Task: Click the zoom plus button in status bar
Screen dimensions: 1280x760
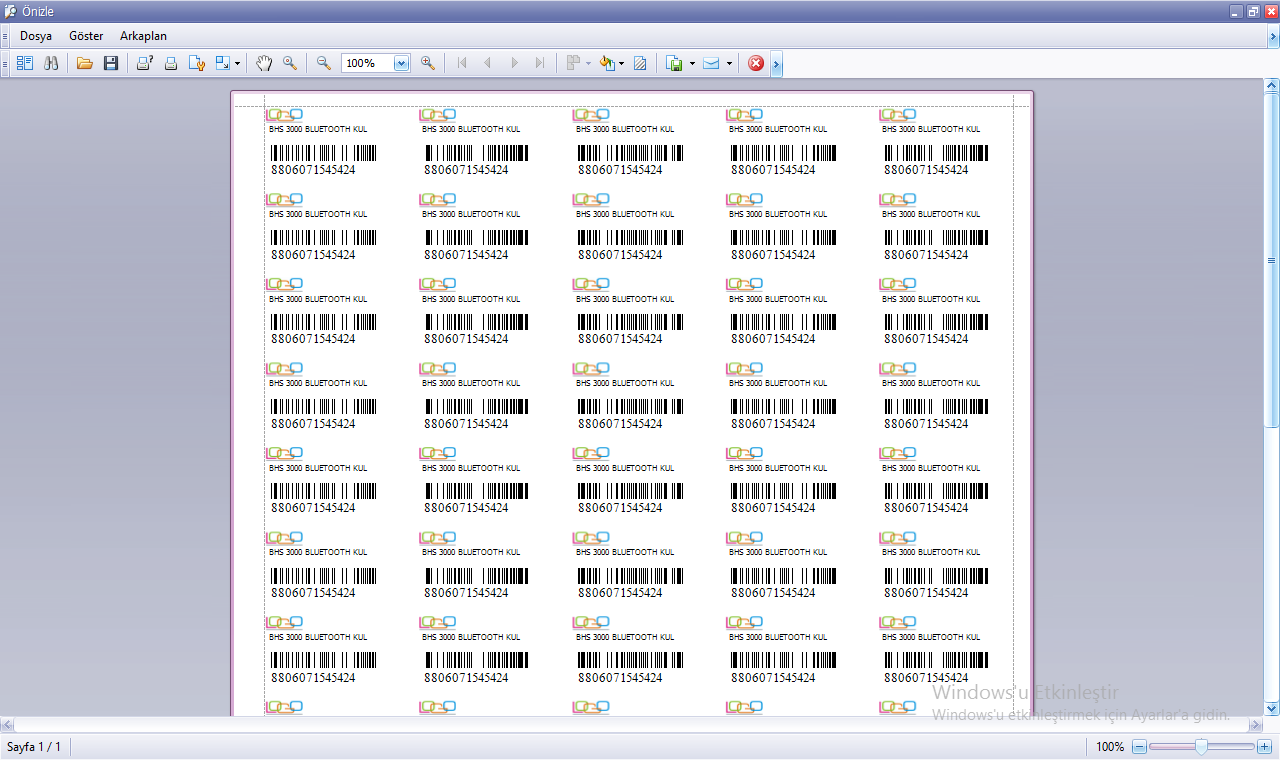Action: [x=1265, y=746]
